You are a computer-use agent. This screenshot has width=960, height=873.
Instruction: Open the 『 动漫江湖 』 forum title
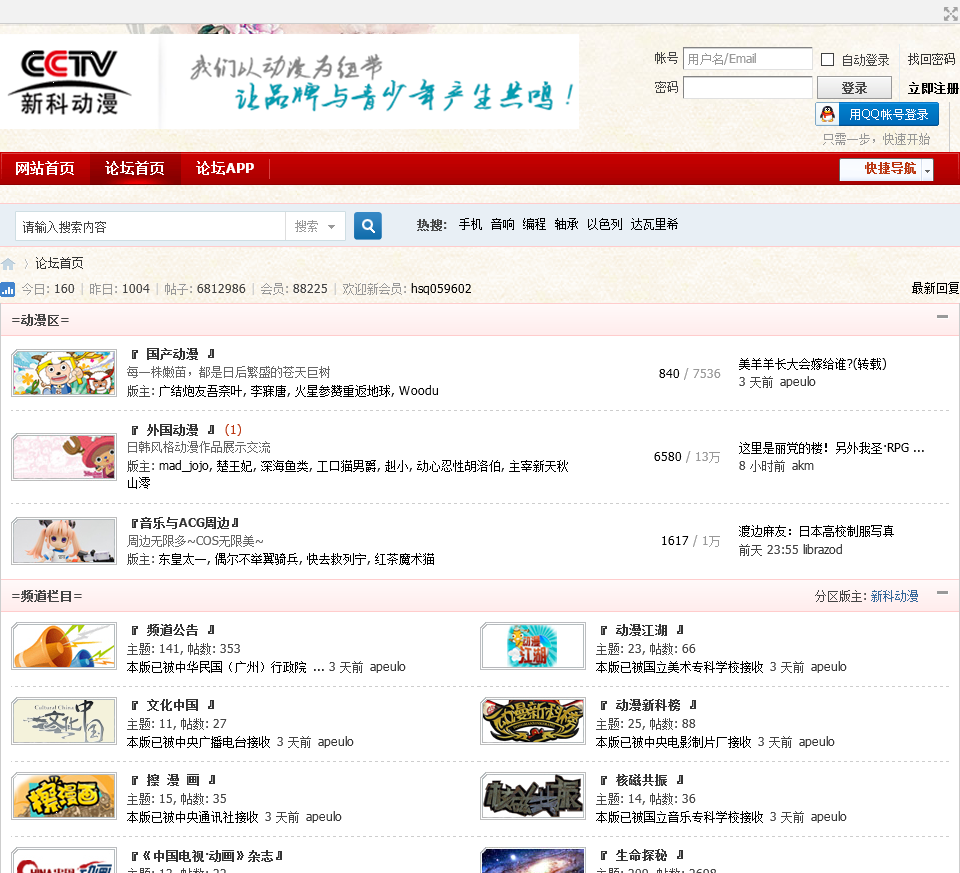[642, 631]
